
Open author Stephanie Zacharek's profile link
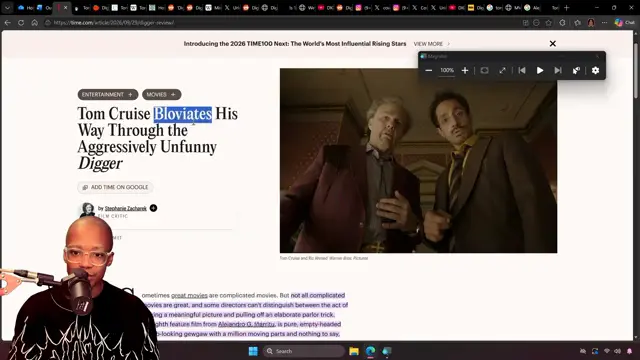tap(126, 208)
